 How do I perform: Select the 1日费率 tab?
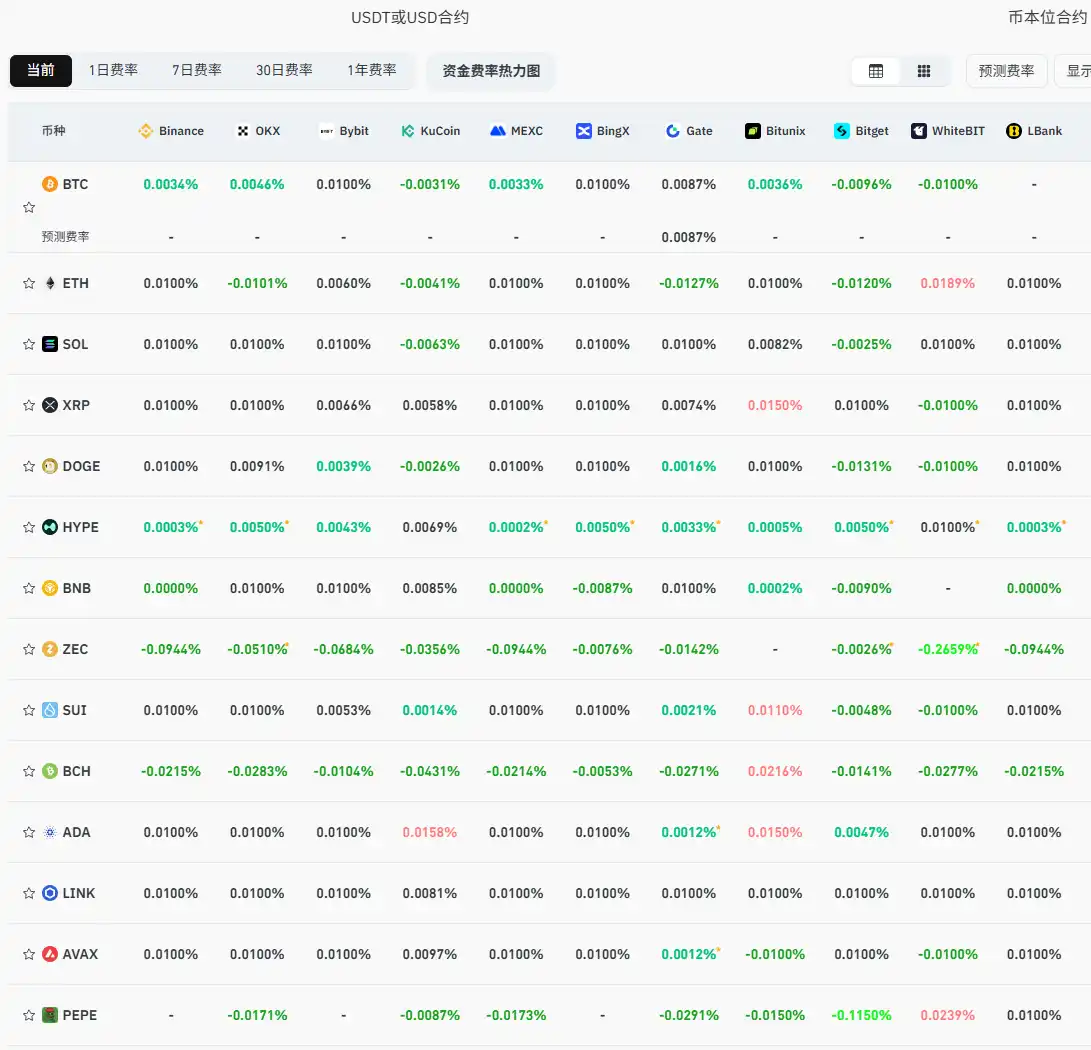coord(113,70)
